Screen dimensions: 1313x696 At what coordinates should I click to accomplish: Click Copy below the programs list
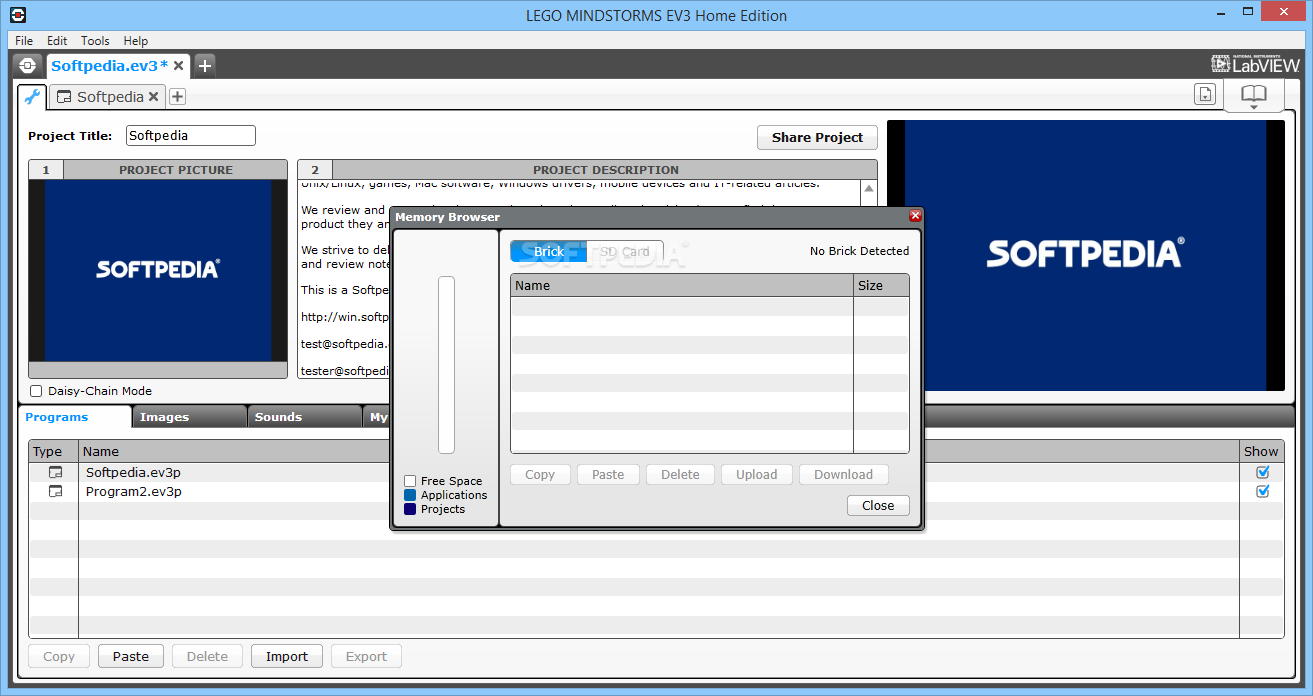59,657
